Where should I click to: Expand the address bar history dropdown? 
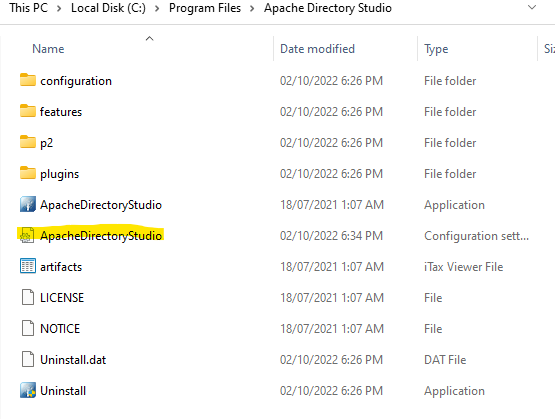pyautogui.click(x=532, y=7)
